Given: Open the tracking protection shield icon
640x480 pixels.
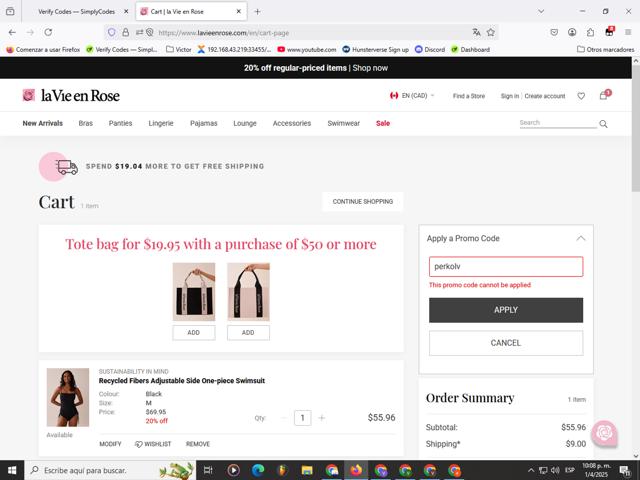Looking at the screenshot, I should (111, 32).
